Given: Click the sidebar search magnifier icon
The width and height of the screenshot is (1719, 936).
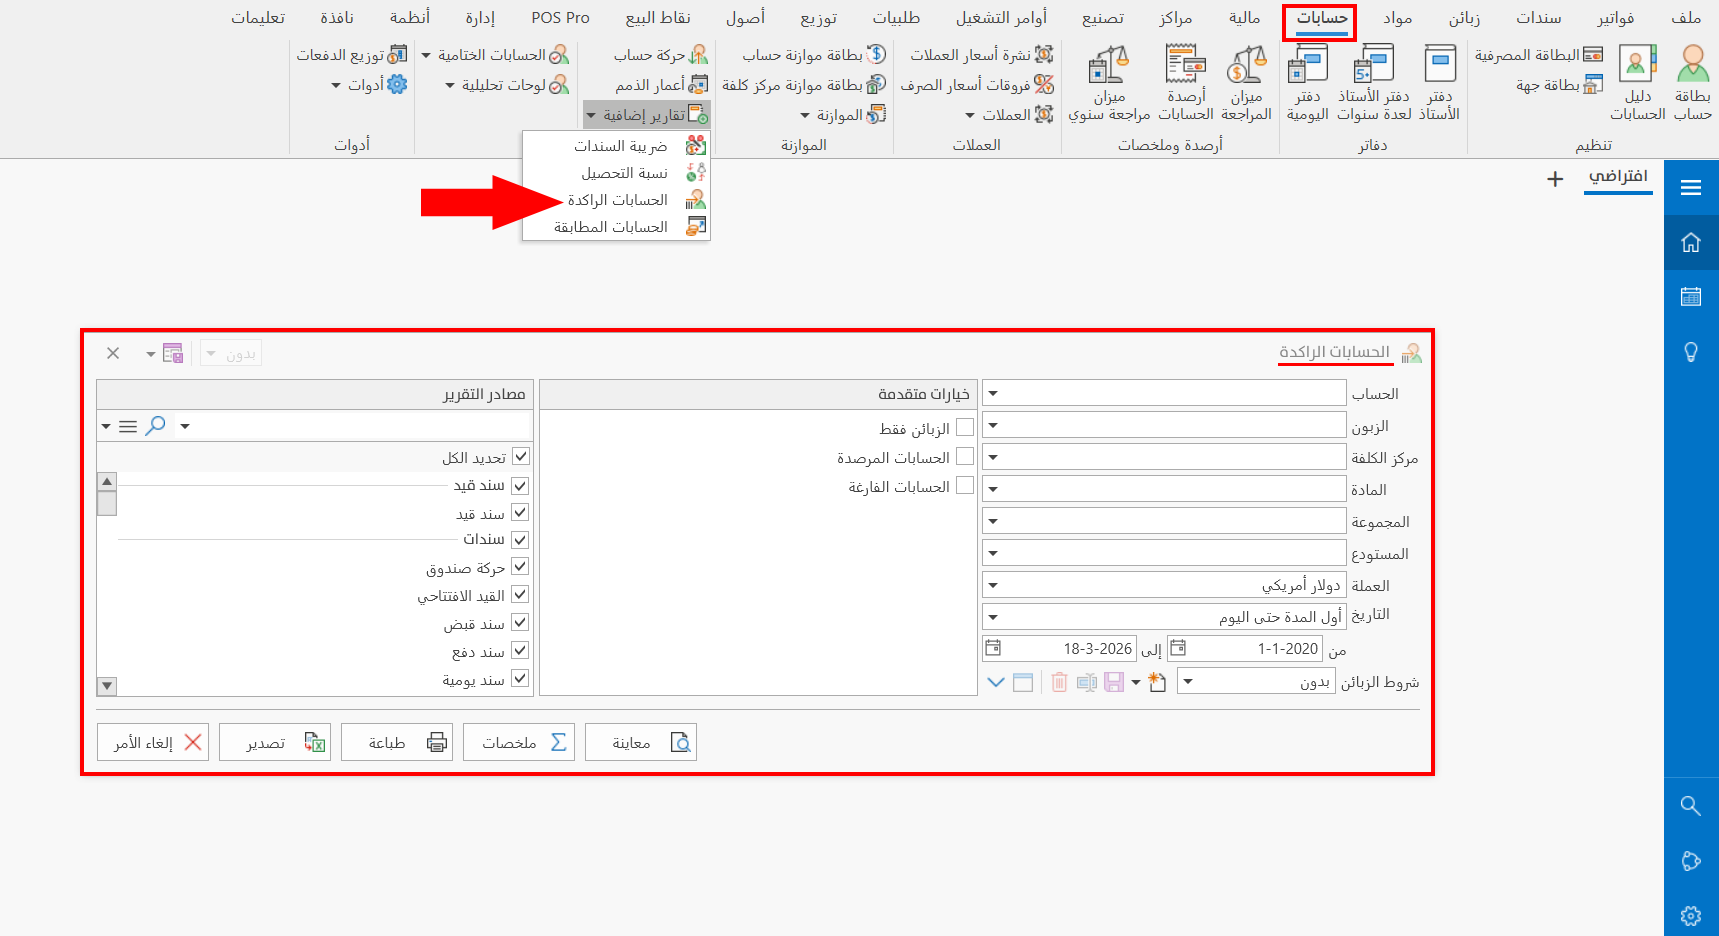Looking at the screenshot, I should [x=1691, y=806].
